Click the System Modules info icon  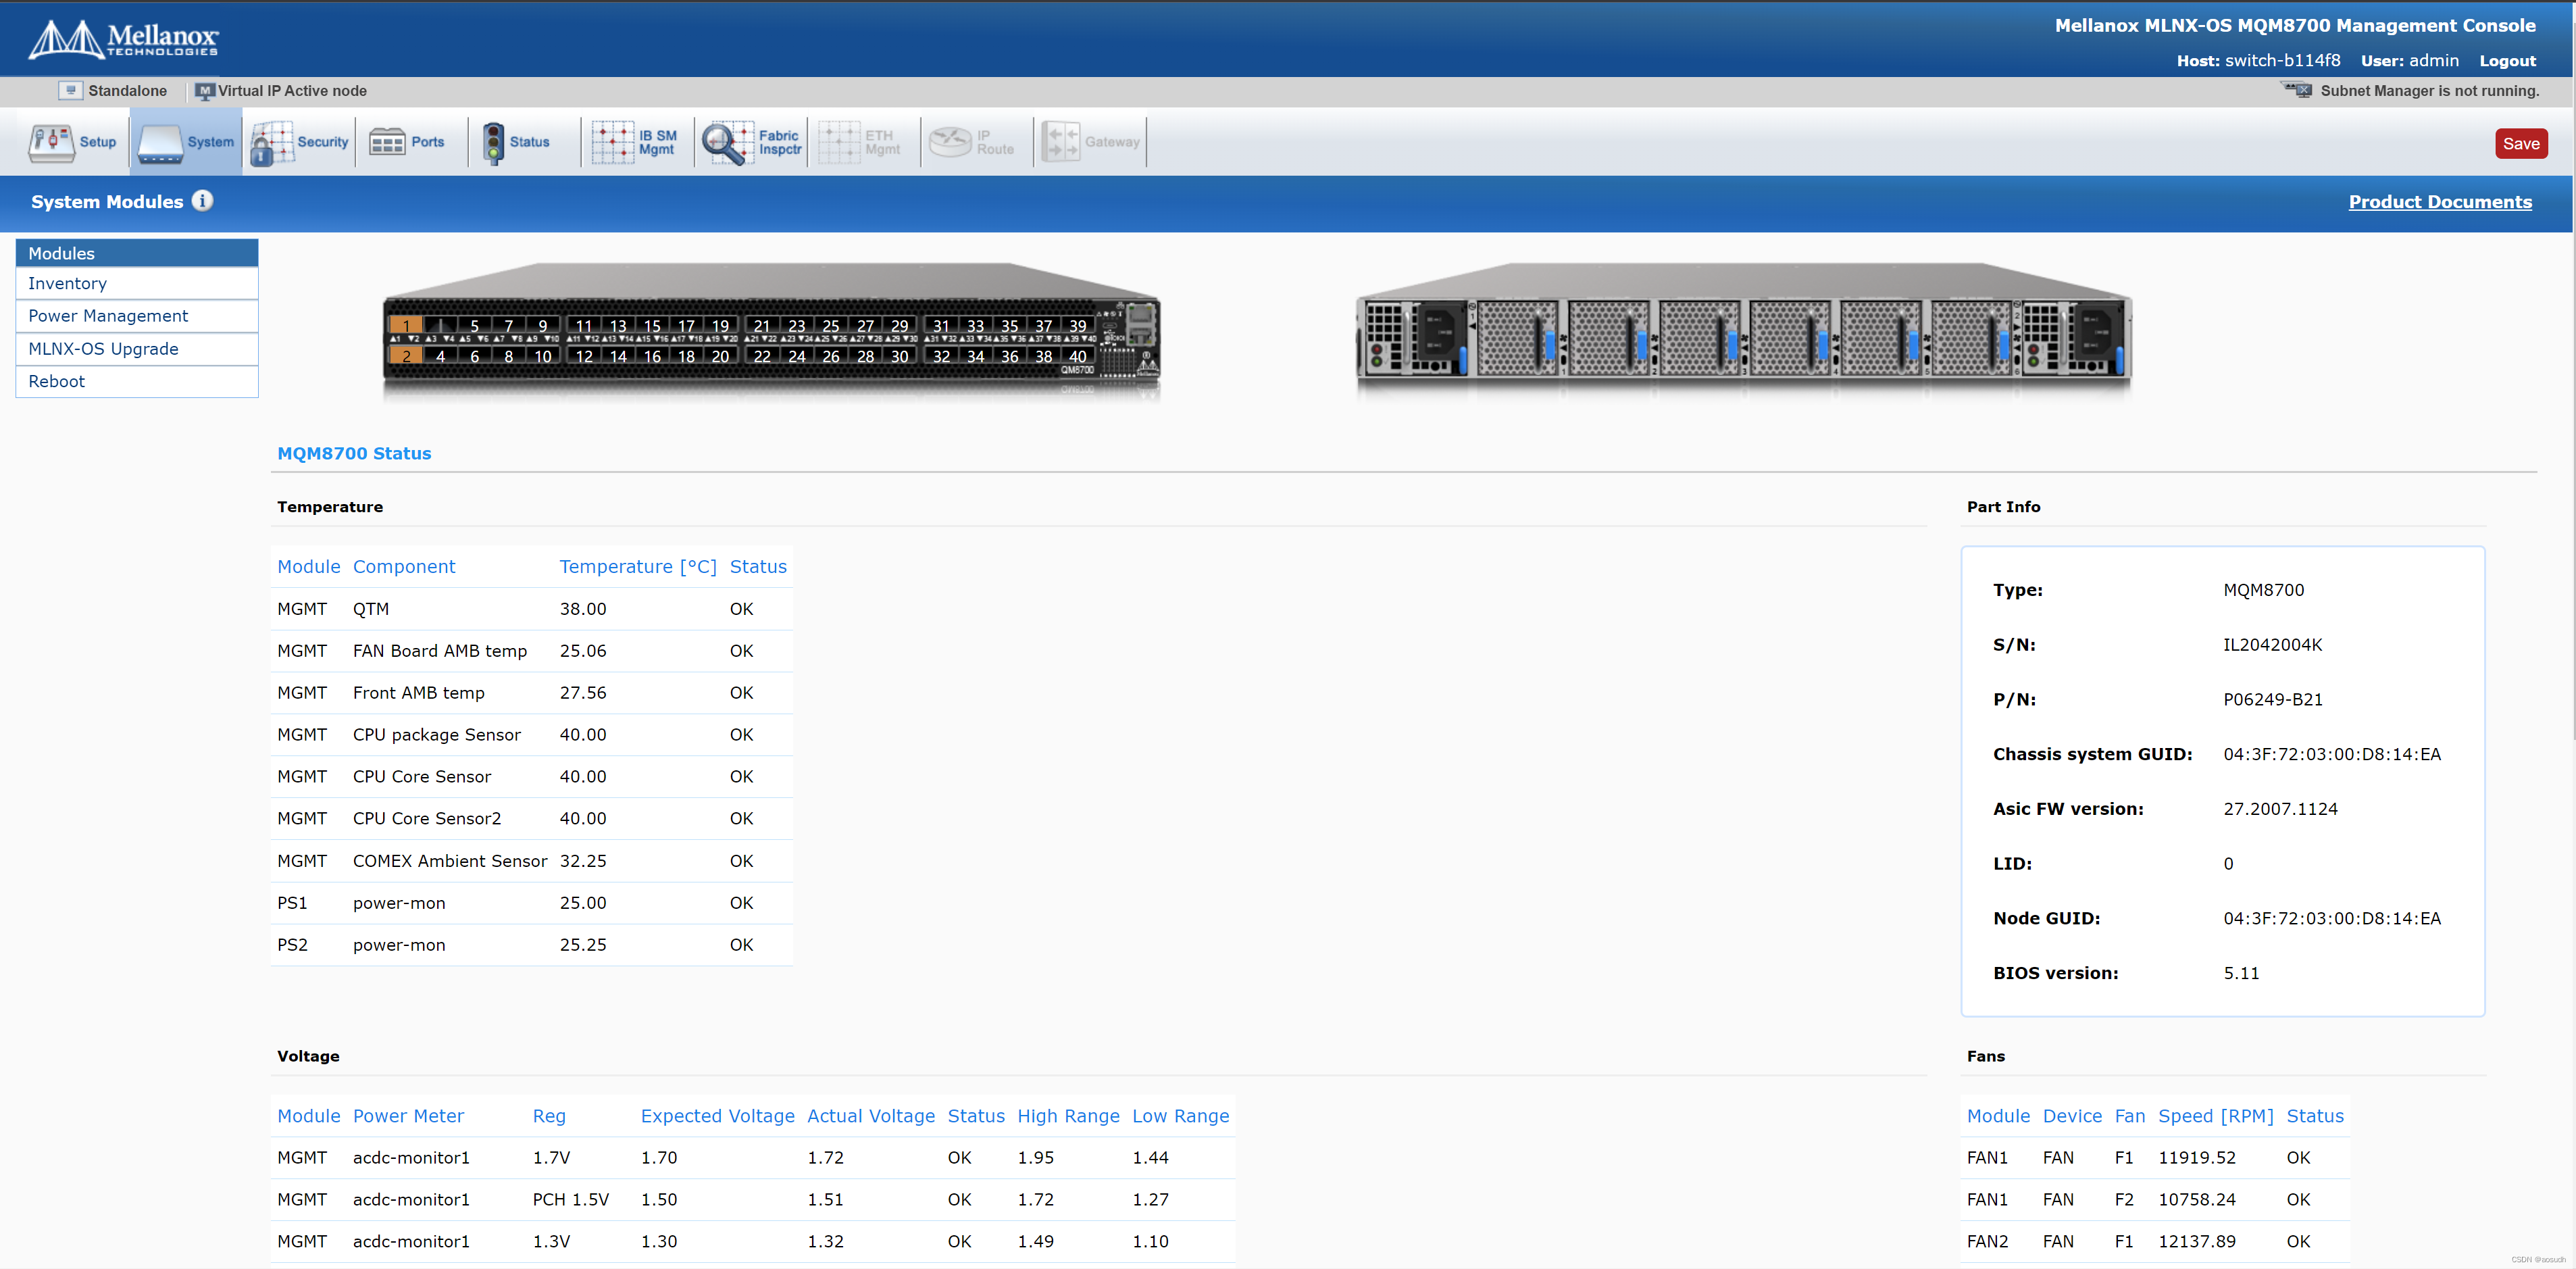pyautogui.click(x=203, y=201)
